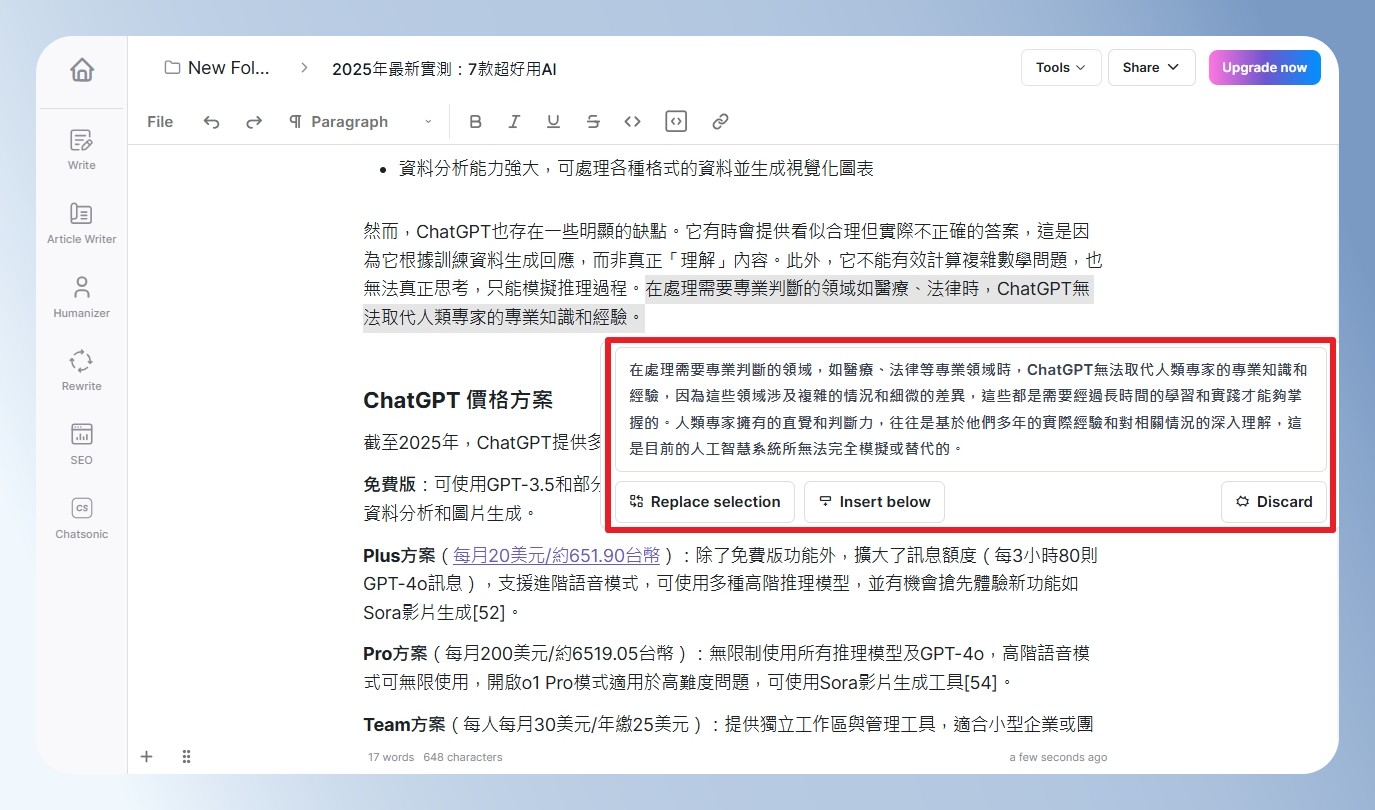Toggle bold formatting
This screenshot has height=810, width=1375.
[x=476, y=122]
